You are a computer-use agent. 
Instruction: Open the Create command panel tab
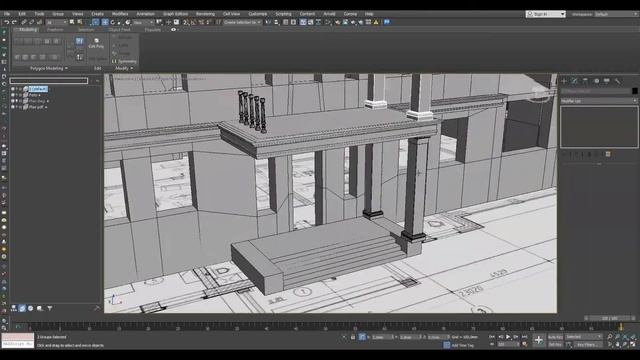pos(564,81)
